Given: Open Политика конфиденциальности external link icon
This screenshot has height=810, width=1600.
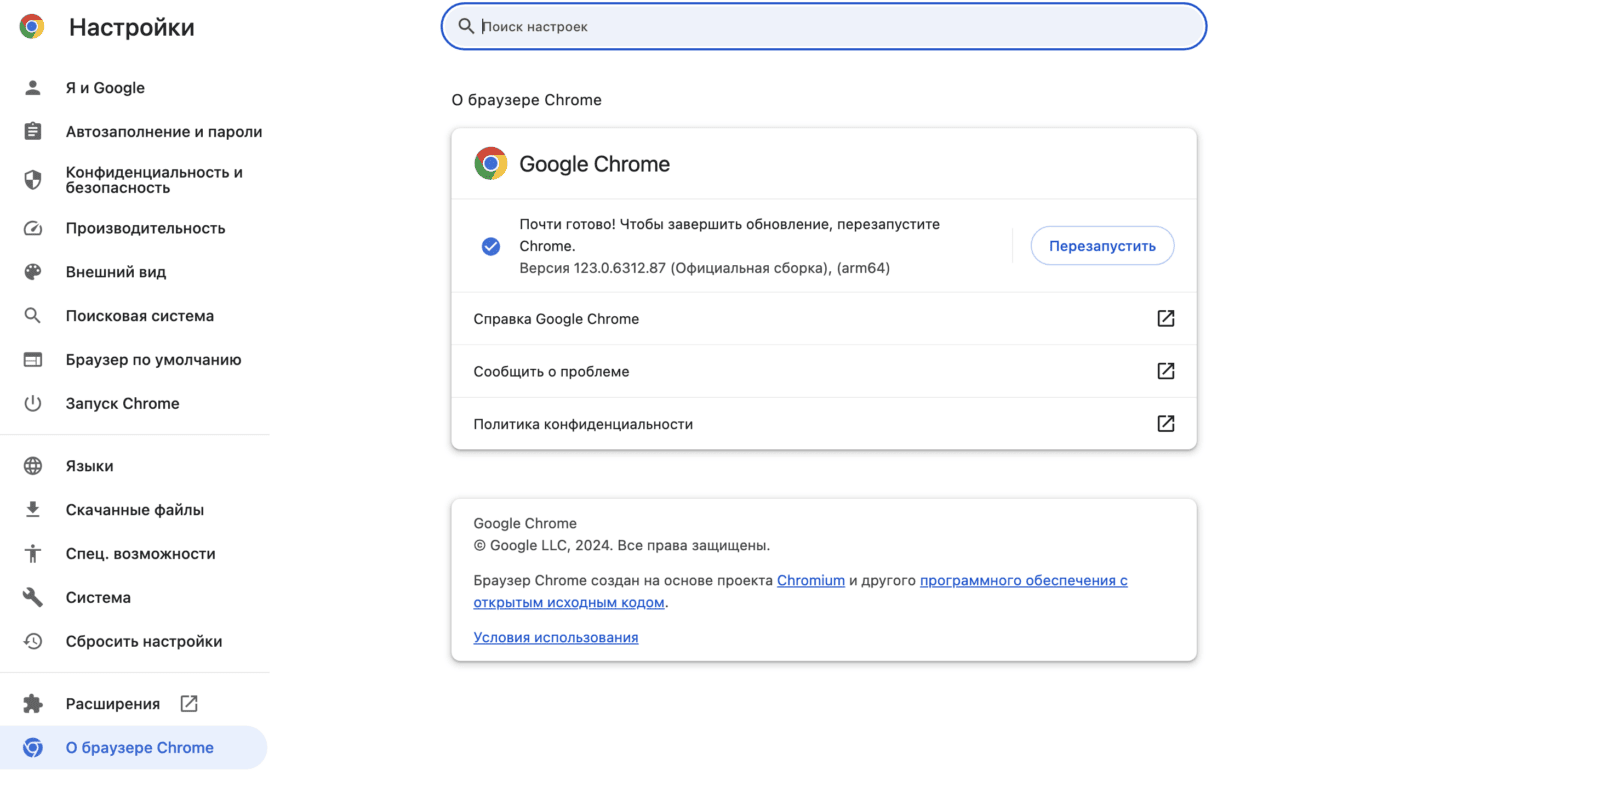Looking at the screenshot, I should [1165, 424].
